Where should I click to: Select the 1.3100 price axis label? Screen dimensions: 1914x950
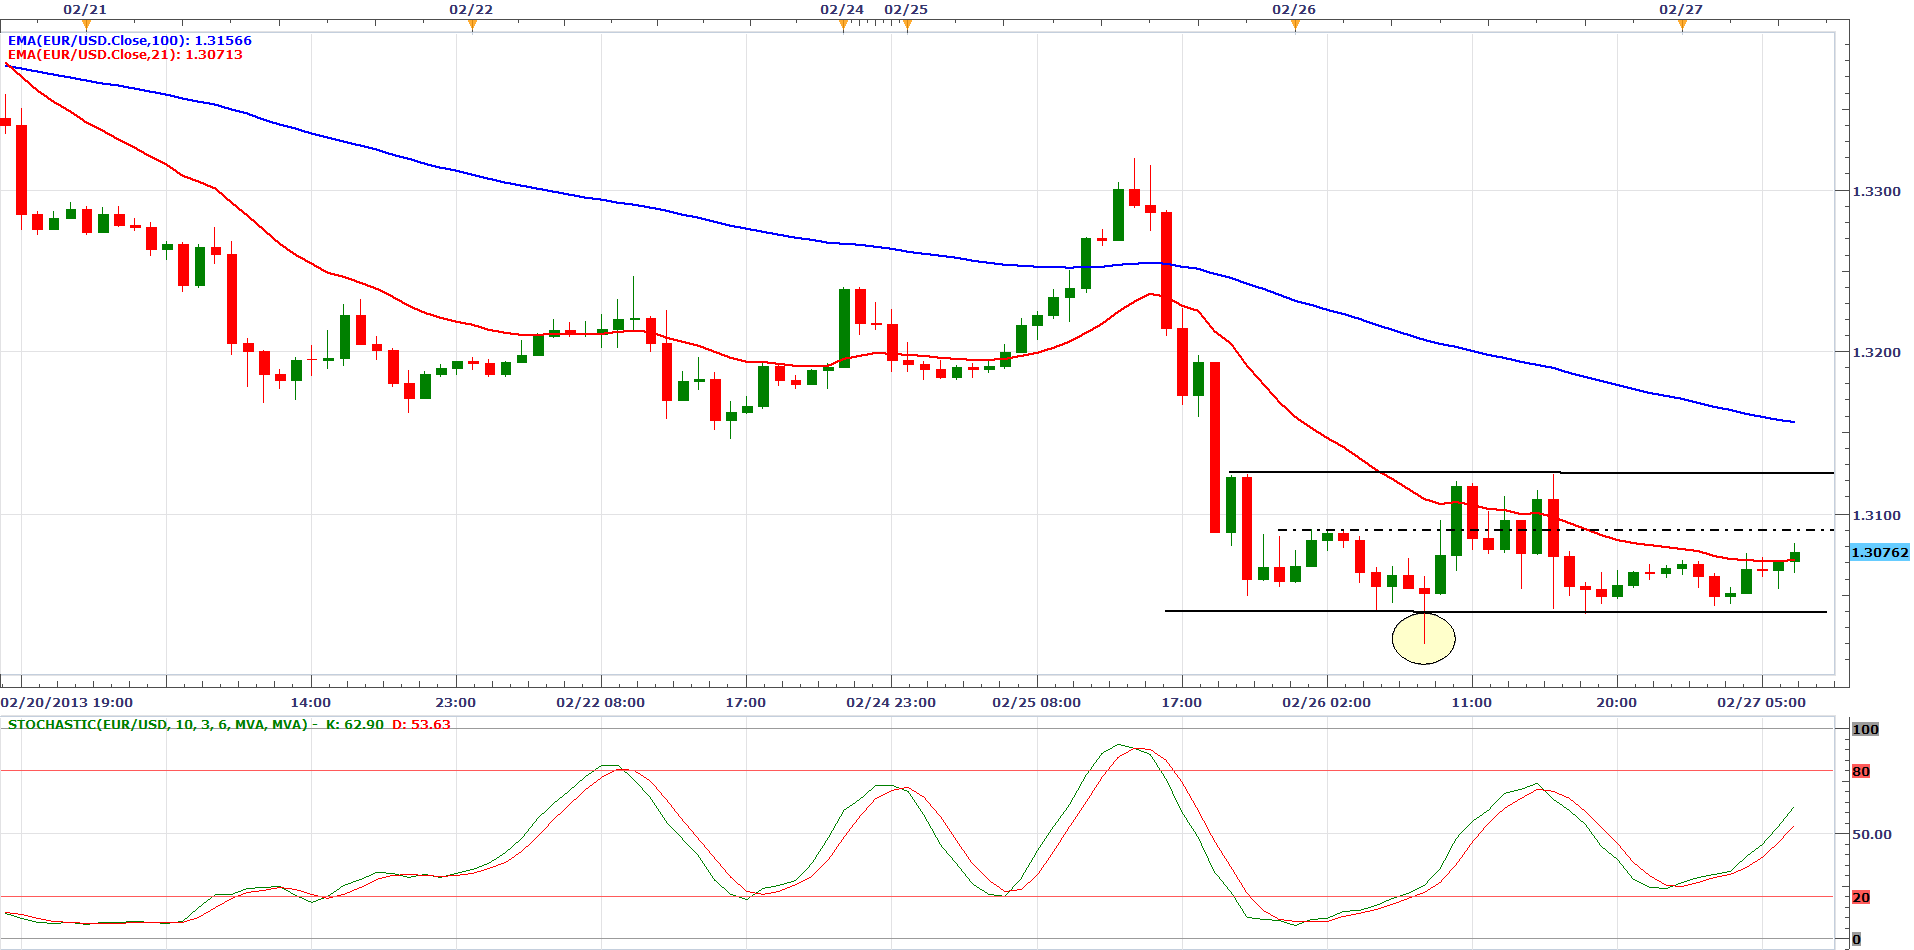[1876, 515]
